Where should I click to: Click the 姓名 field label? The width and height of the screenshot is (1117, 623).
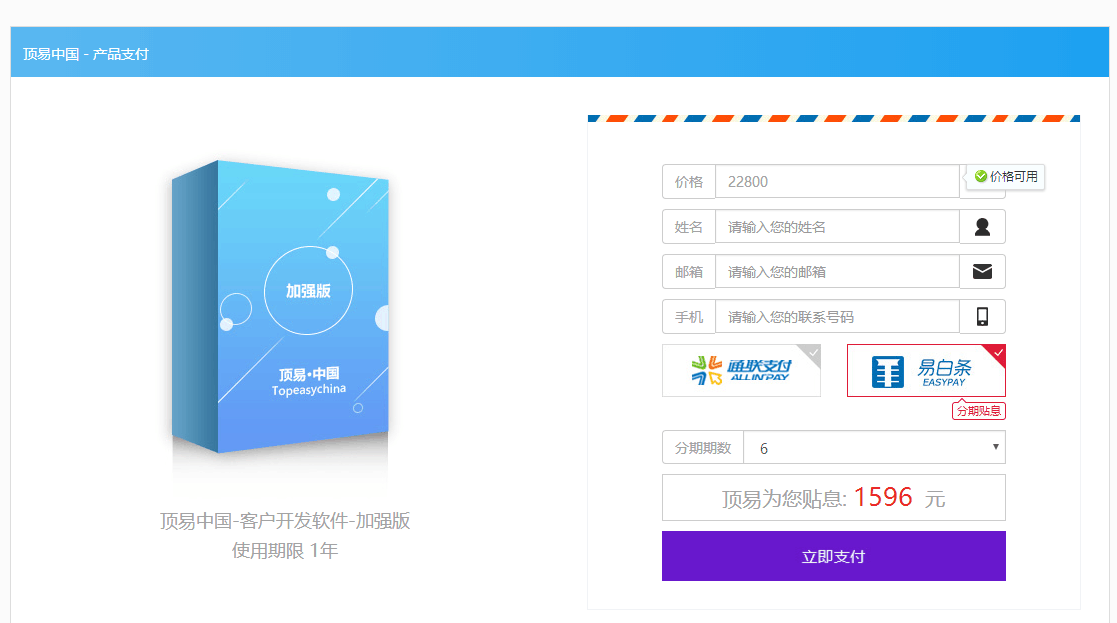689,227
